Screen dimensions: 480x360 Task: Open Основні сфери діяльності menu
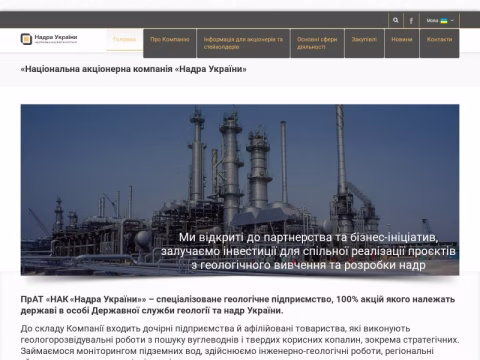point(317,43)
